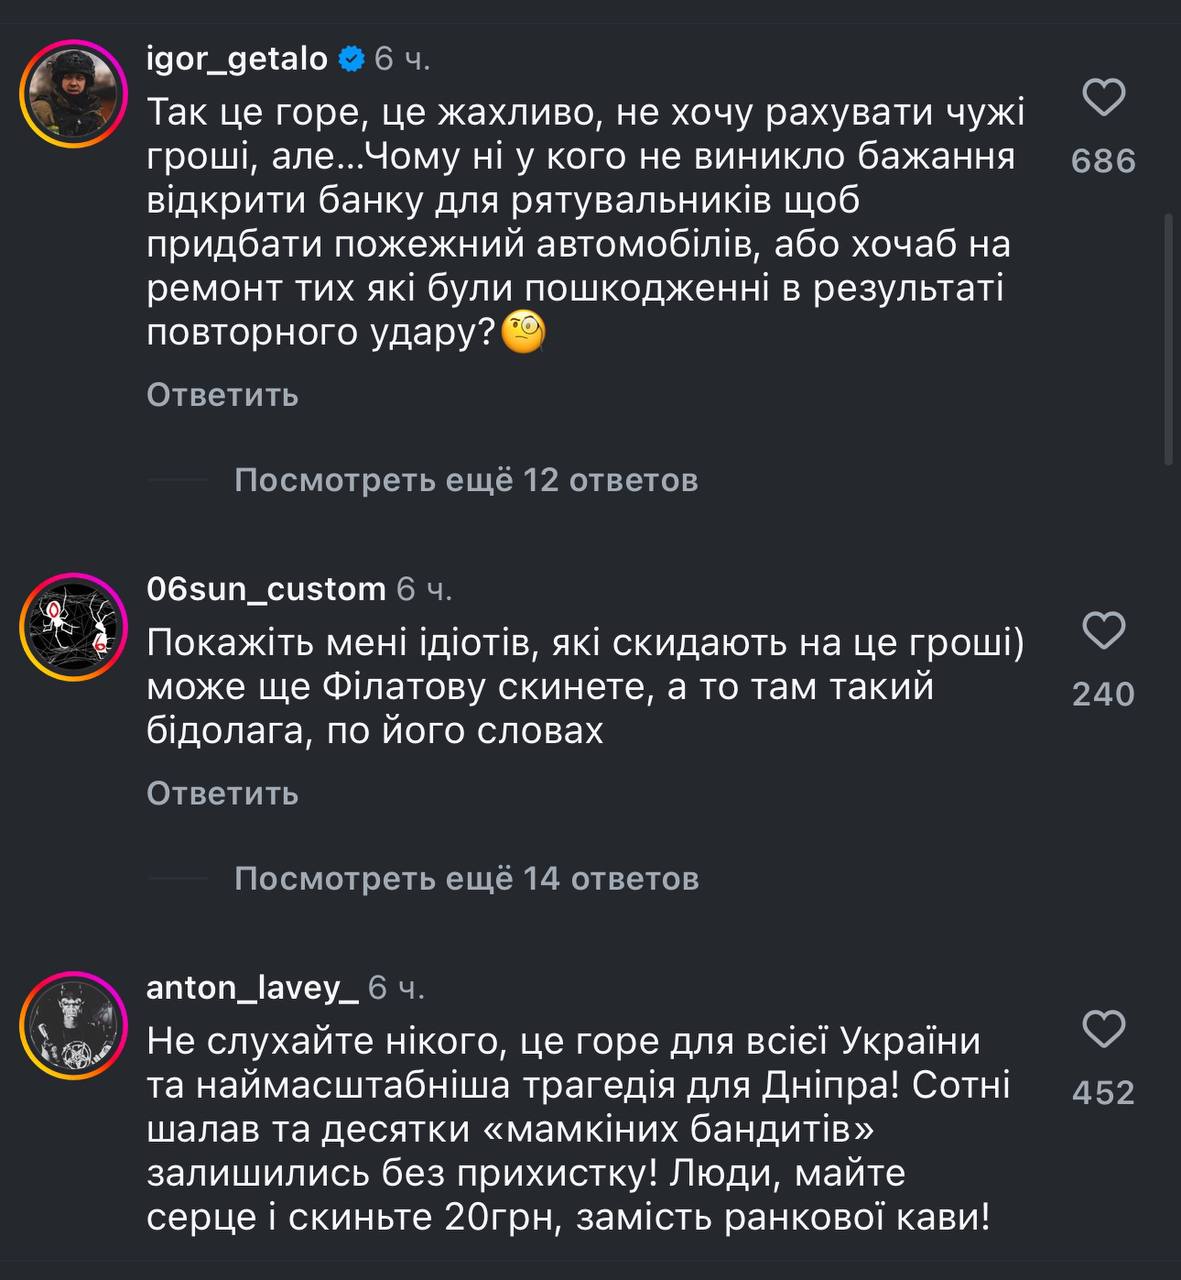Viewport: 1181px width, 1280px height.
Task: Open anton_lavey_'s profile avatar
Action: pos(73,1025)
